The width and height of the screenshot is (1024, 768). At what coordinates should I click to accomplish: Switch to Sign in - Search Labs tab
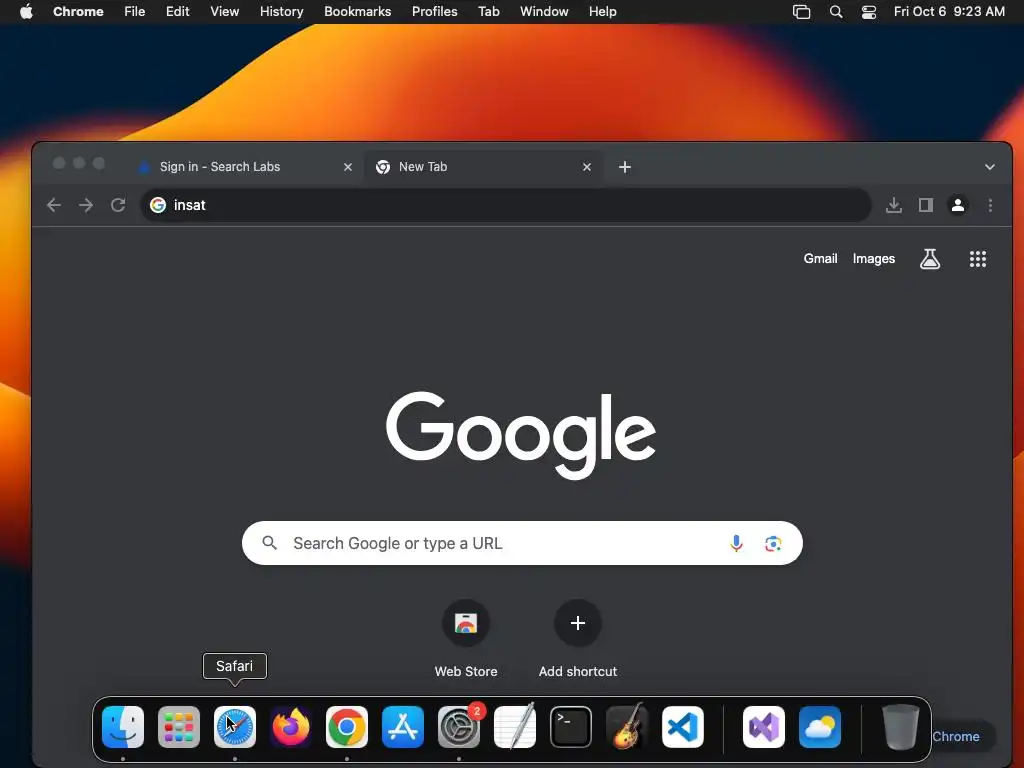(x=245, y=167)
